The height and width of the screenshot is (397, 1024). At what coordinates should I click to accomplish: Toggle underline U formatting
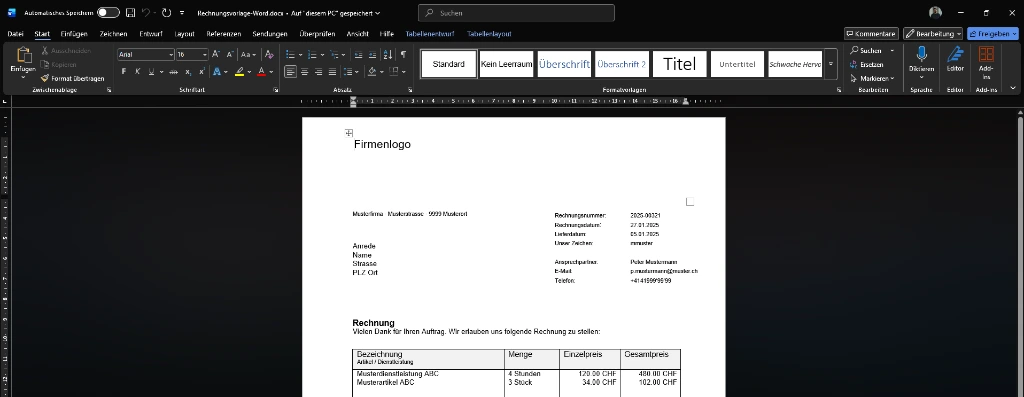tap(152, 72)
